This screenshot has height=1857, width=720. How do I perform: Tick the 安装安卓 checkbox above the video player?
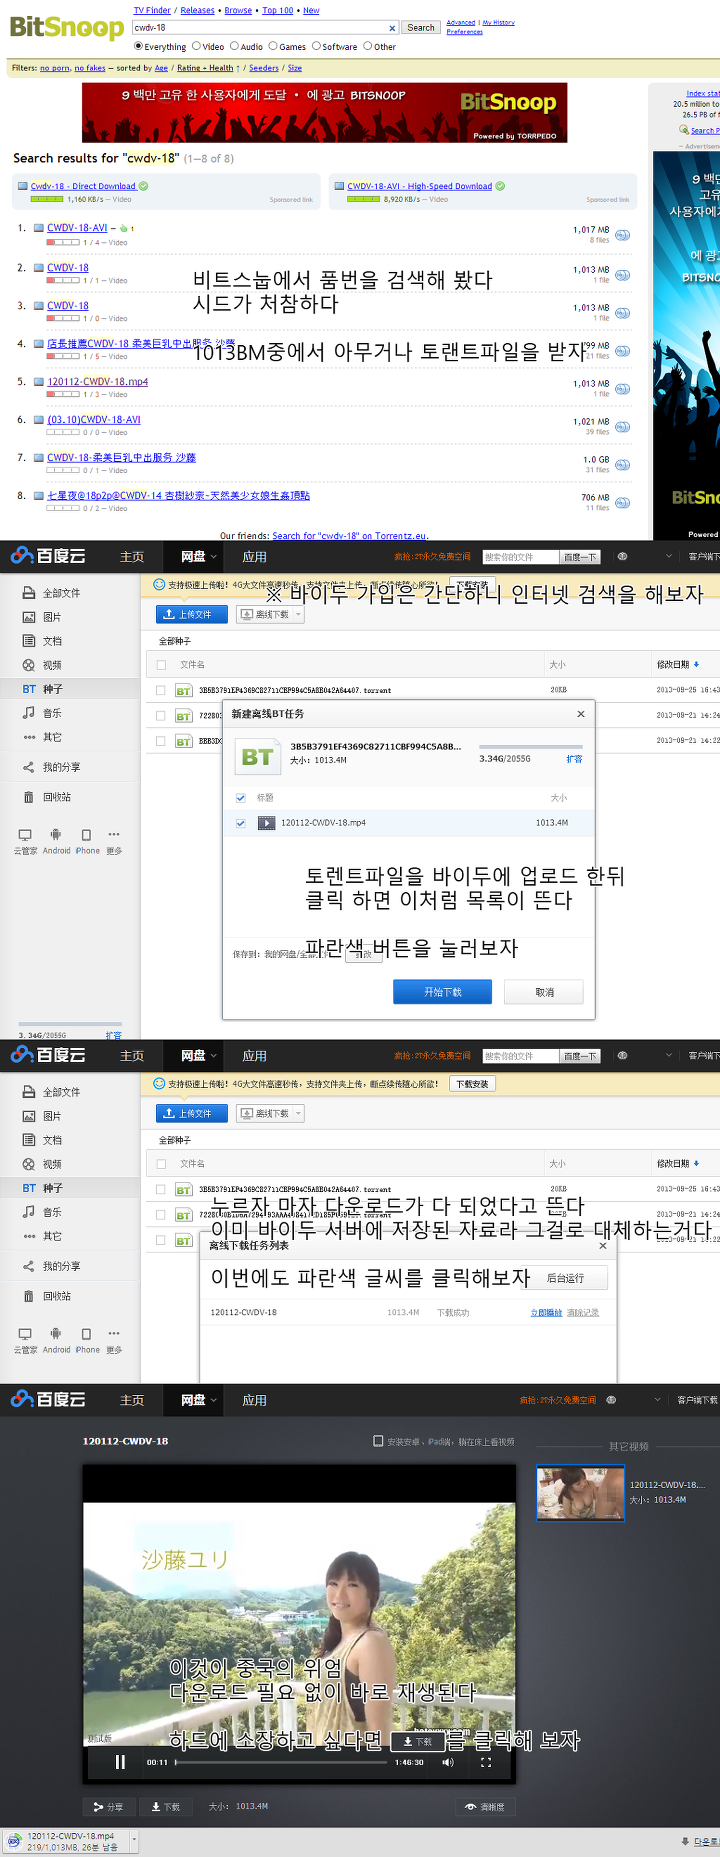[378, 1441]
